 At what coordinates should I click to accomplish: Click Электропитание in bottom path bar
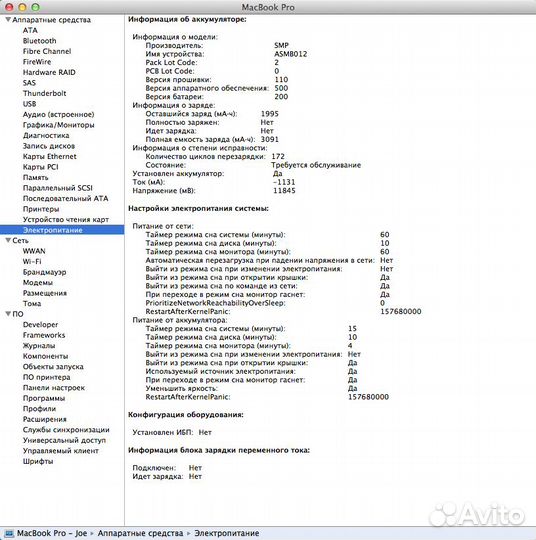click(x=227, y=533)
